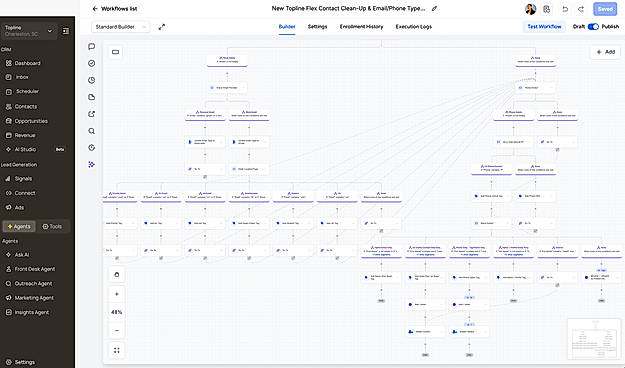Edit workflow name with pencil icon
The width and height of the screenshot is (625, 368).
click(434, 8)
